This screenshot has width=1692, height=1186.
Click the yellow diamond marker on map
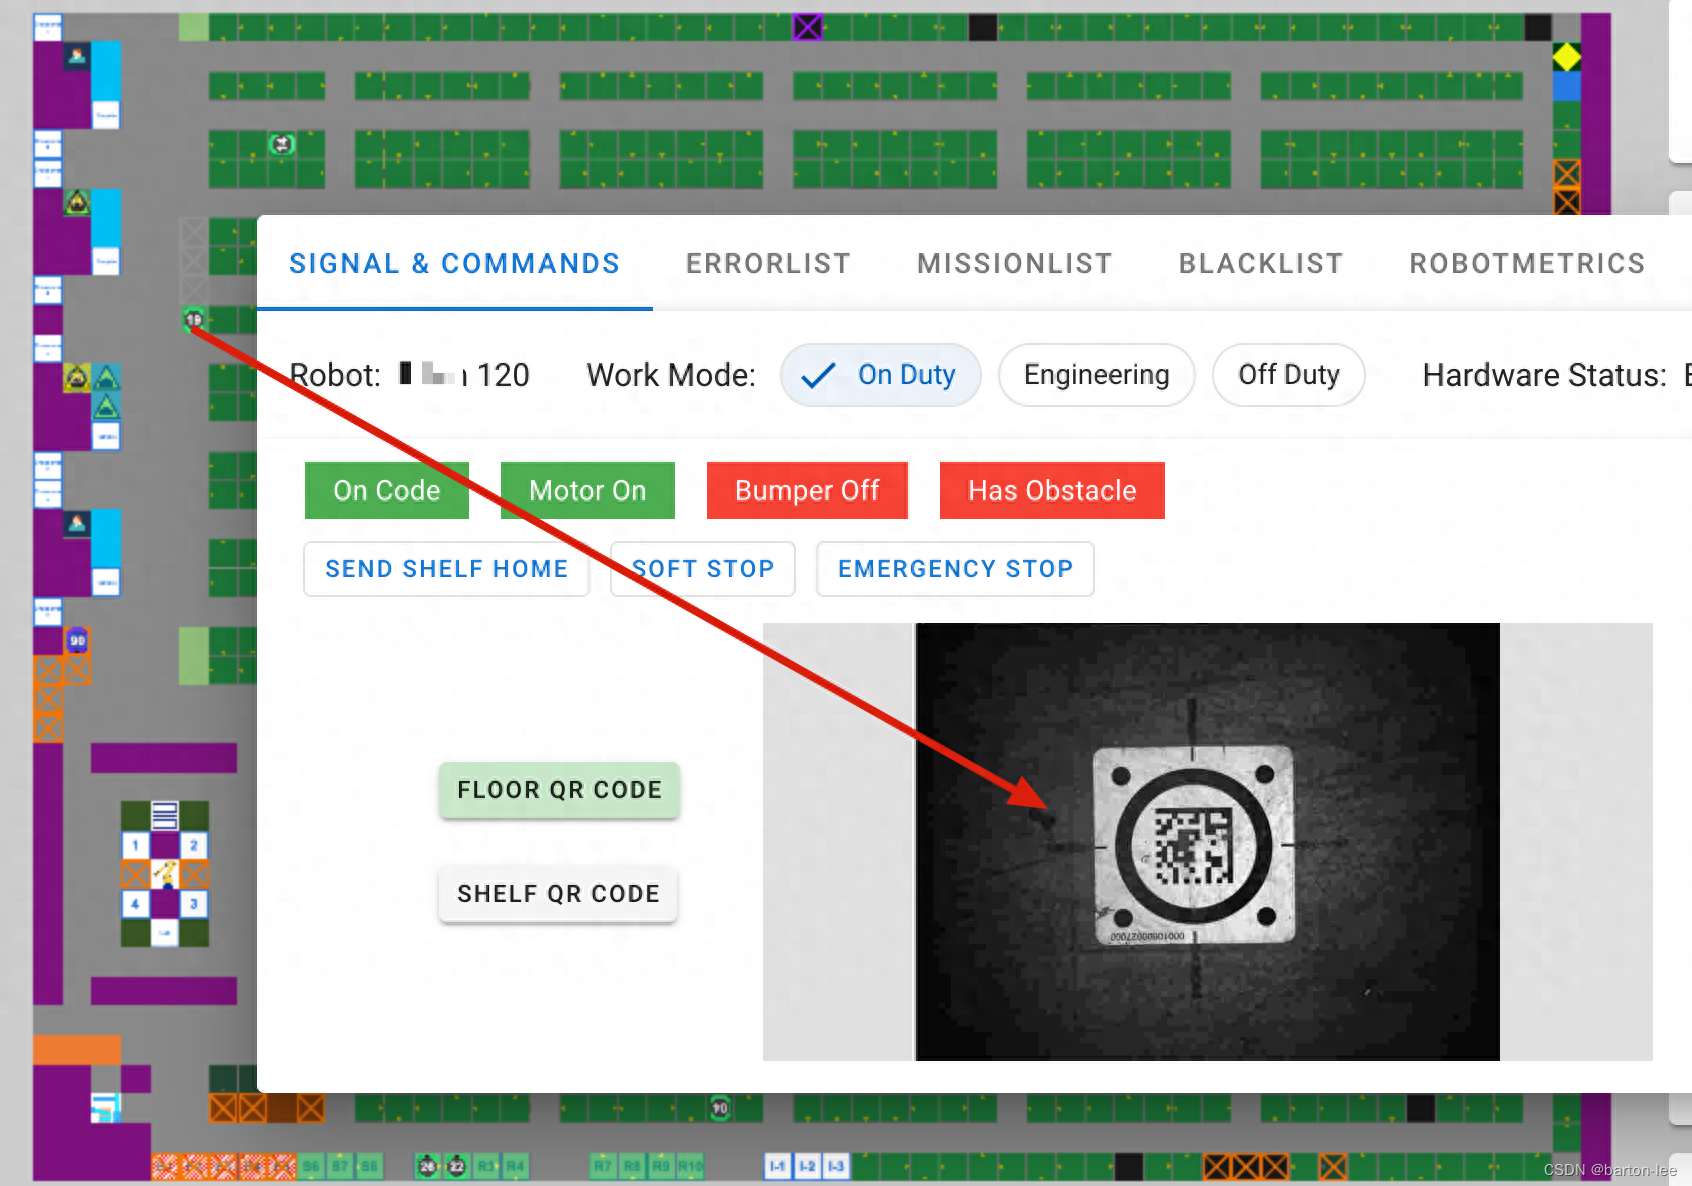tap(1567, 57)
